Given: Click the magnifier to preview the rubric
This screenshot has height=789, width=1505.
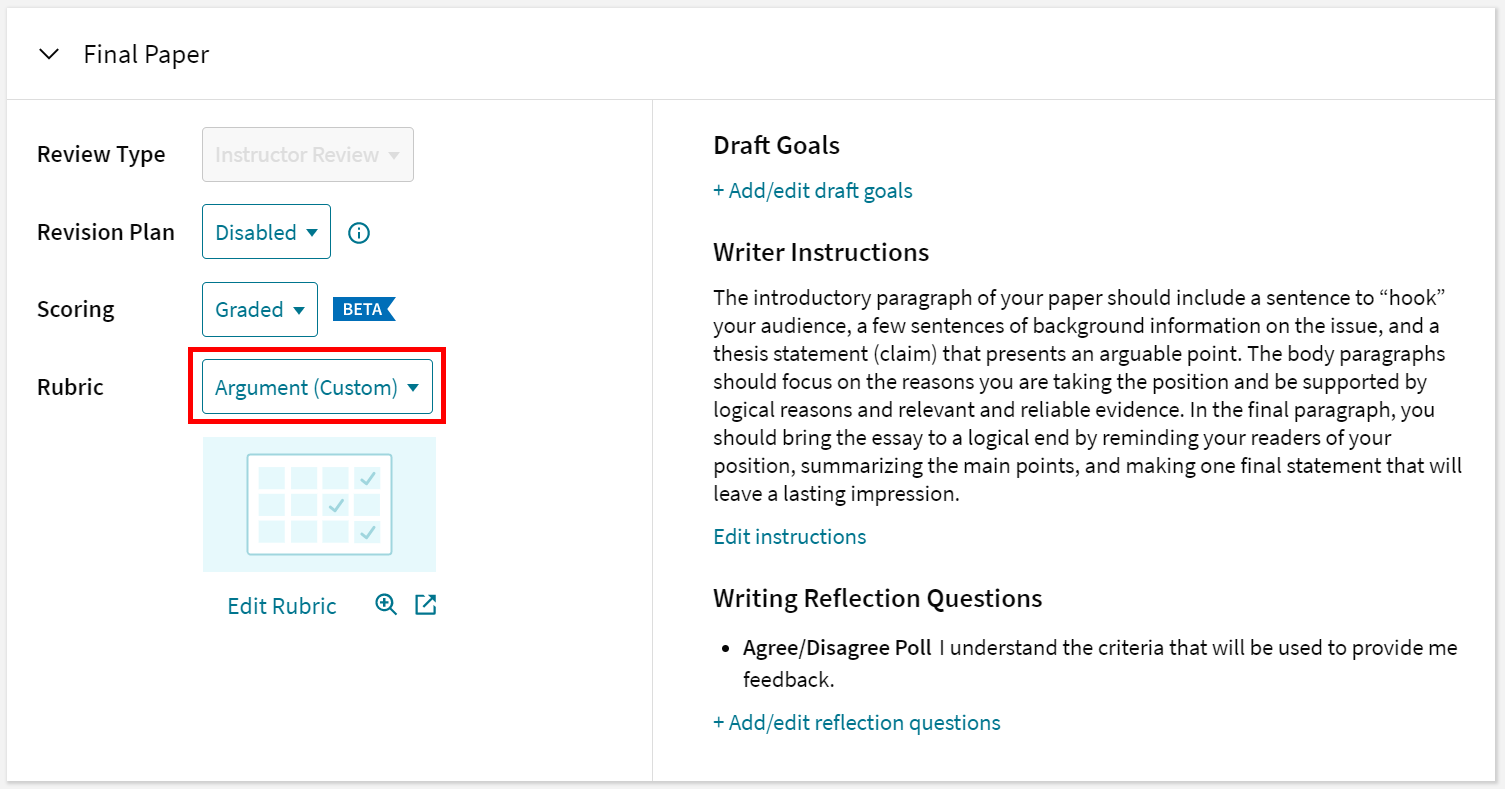Looking at the screenshot, I should (385, 604).
